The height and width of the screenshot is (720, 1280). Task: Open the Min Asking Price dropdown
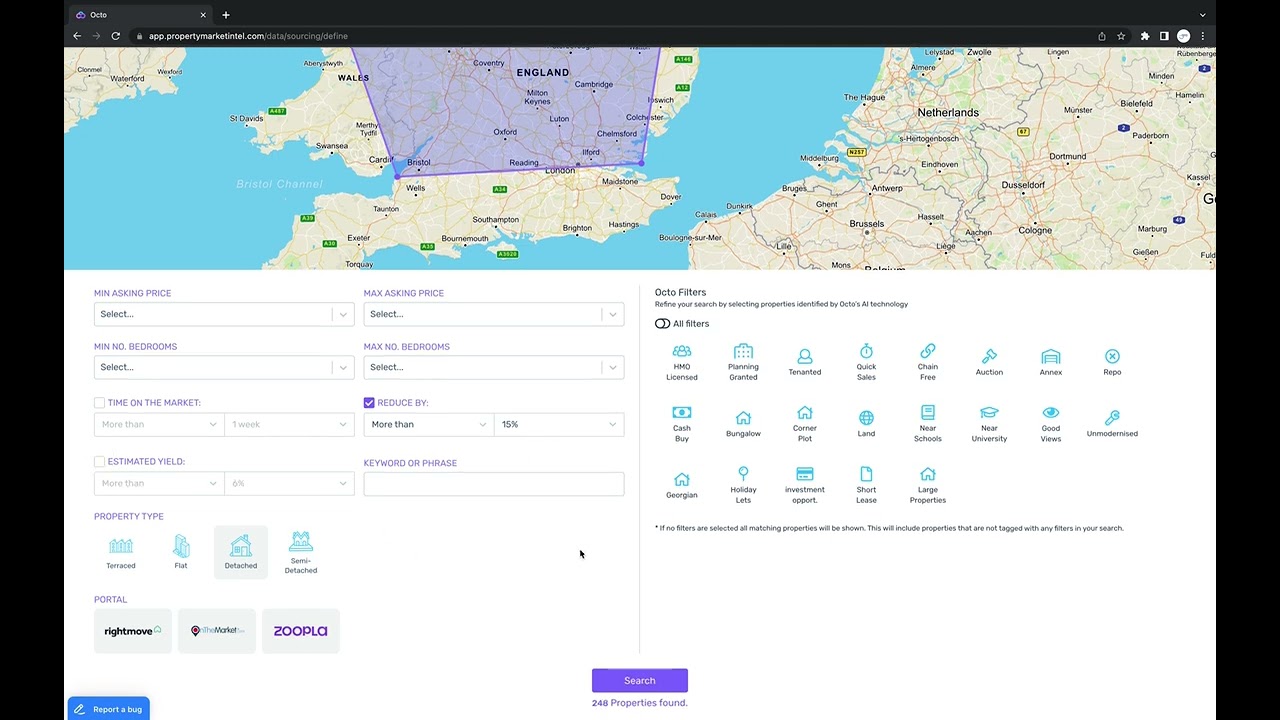click(224, 314)
